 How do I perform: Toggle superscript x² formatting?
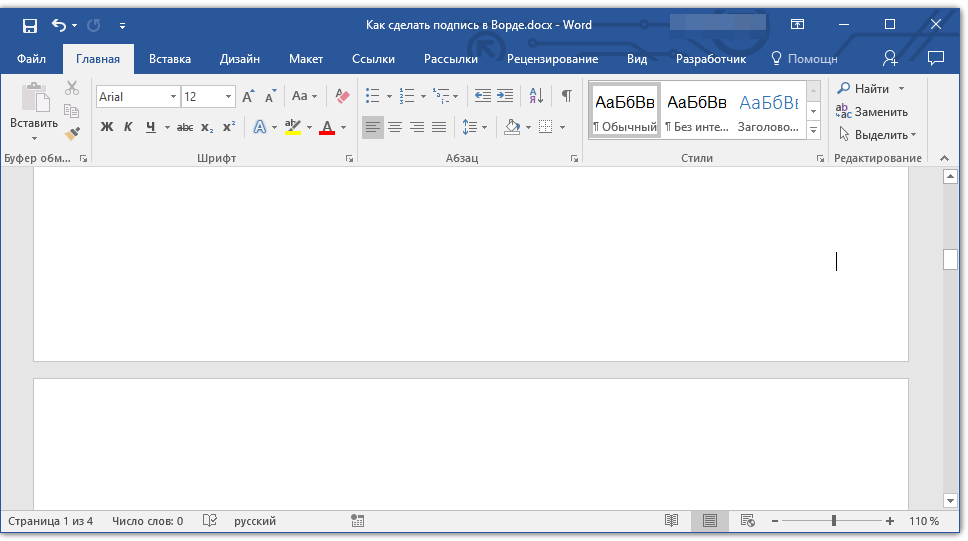pos(229,127)
